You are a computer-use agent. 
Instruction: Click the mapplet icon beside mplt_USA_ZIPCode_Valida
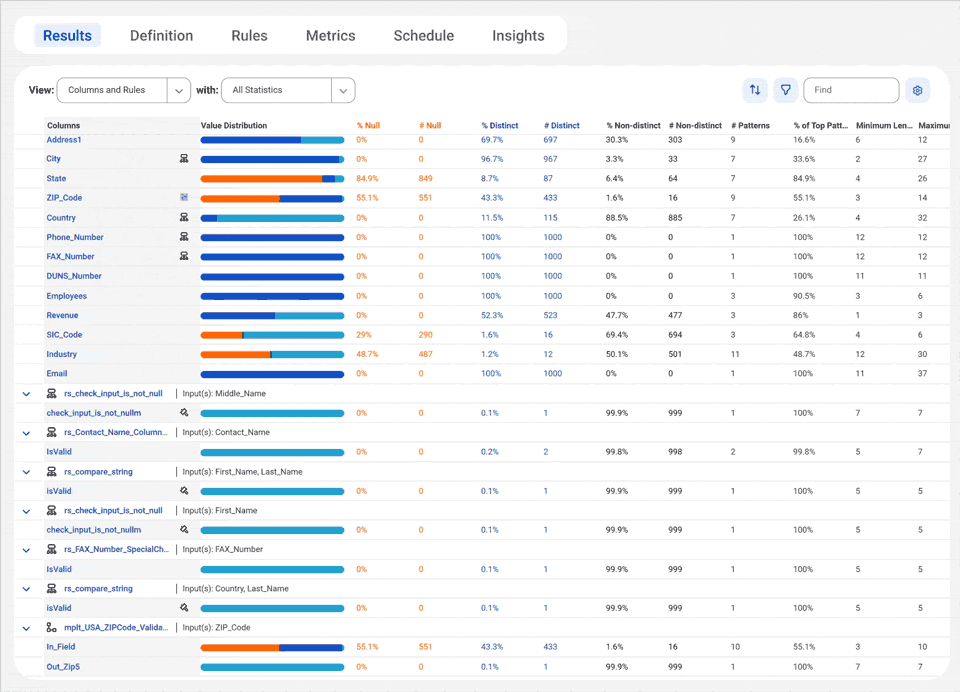pos(52,628)
